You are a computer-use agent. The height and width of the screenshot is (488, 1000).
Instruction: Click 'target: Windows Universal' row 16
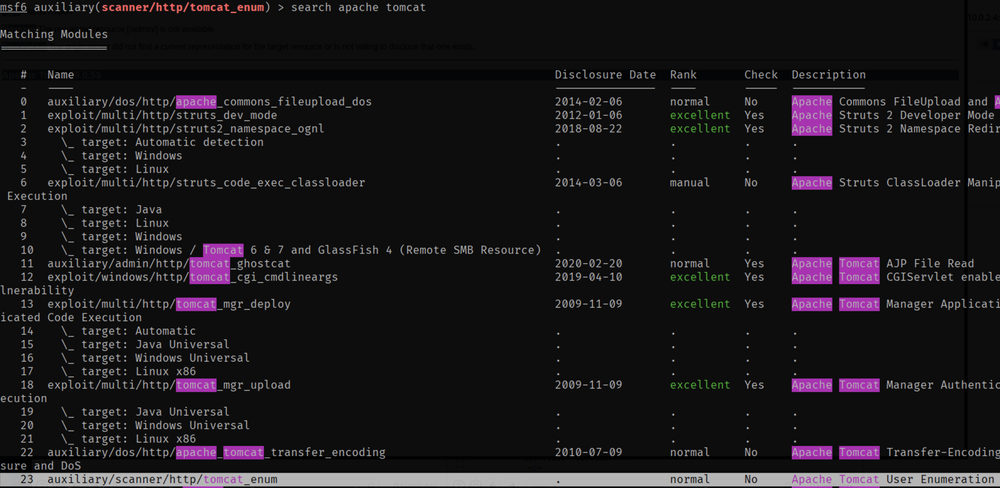[155, 358]
